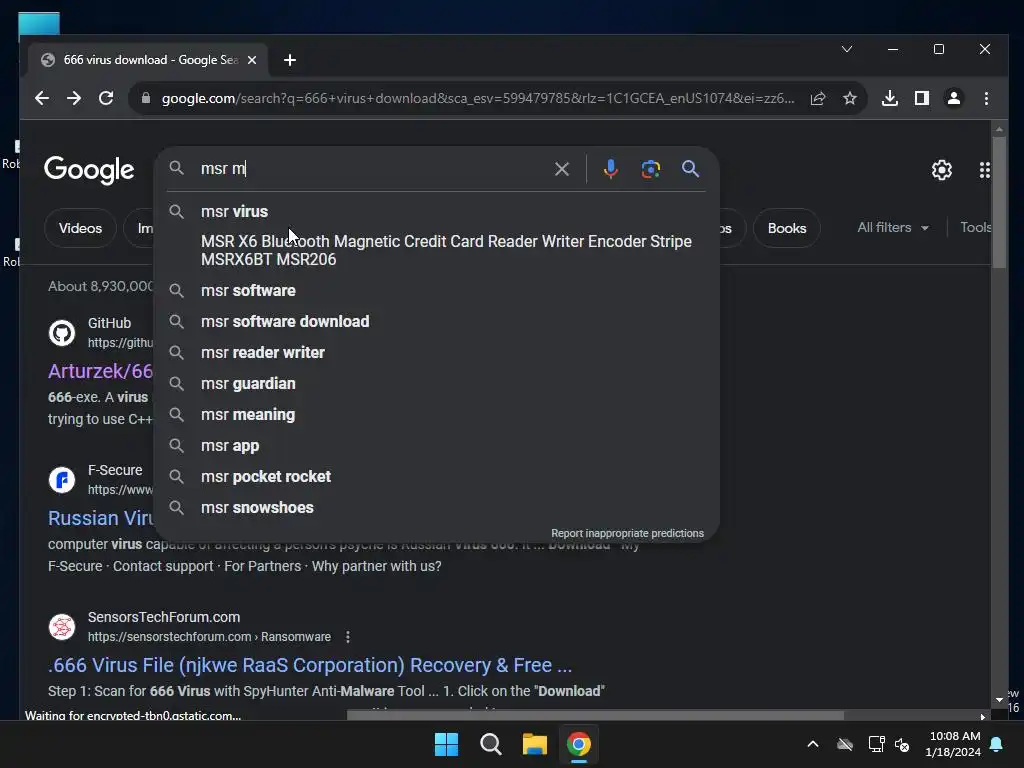Share this page from the address bar
Screen dimensions: 1024x768
coord(818,99)
